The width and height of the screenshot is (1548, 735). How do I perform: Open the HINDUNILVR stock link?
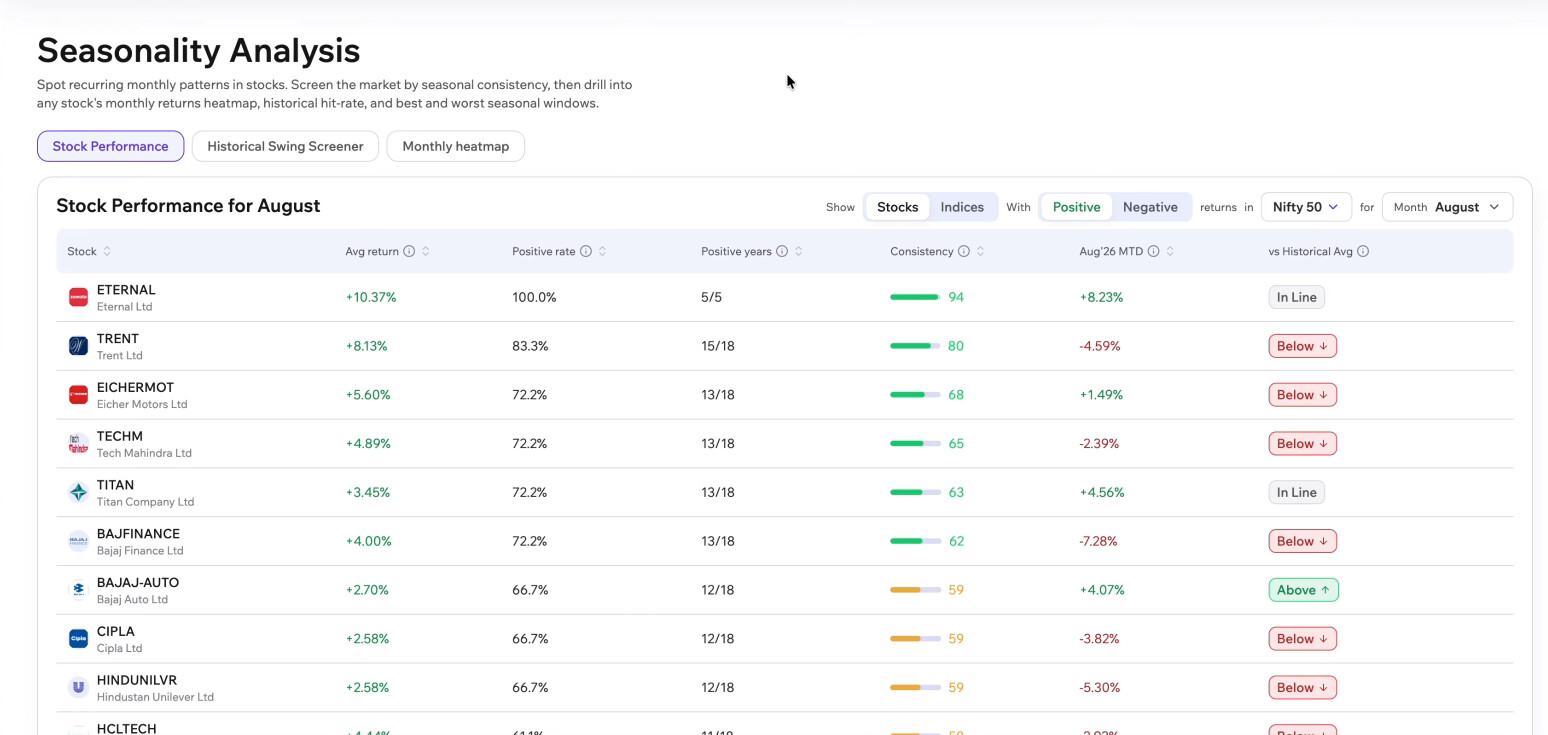[137, 680]
